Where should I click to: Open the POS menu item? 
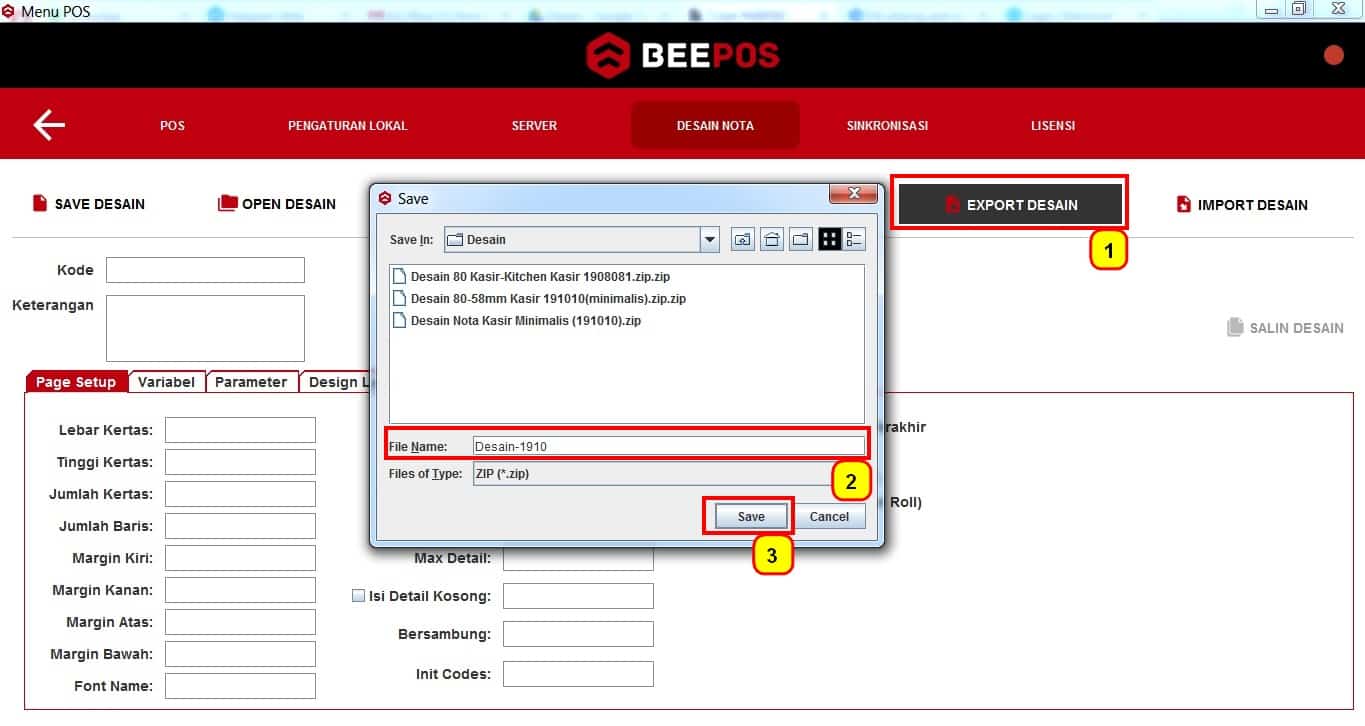[172, 125]
